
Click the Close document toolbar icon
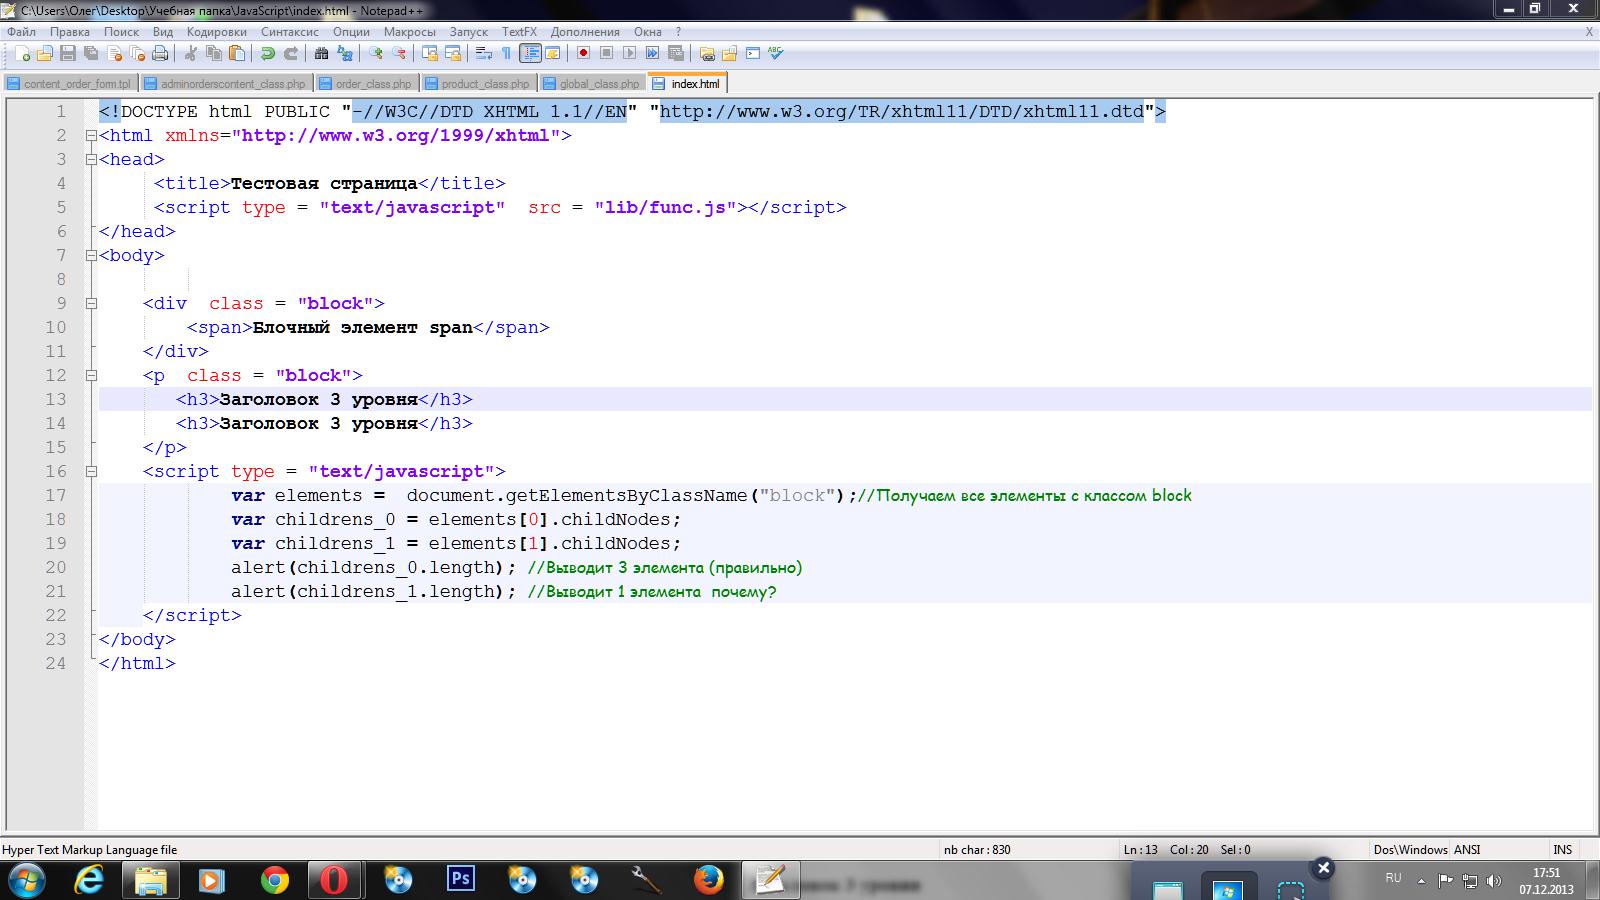(114, 53)
